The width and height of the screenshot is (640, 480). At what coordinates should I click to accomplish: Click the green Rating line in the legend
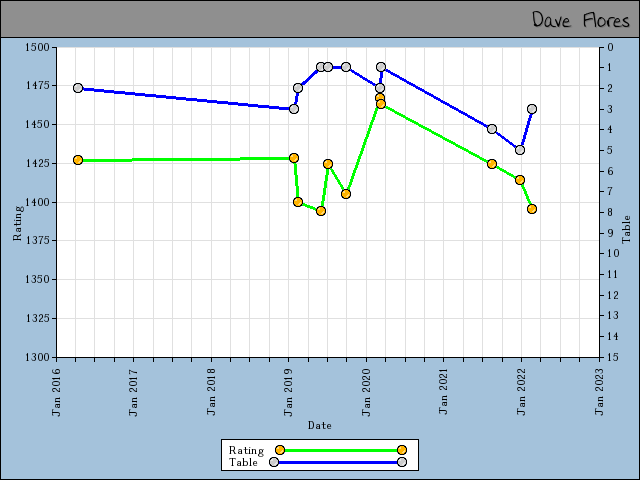click(340, 450)
